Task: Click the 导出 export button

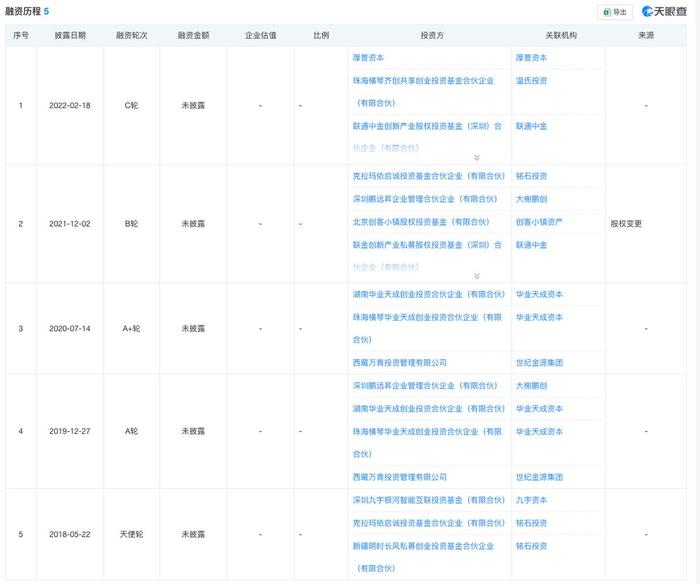Action: [615, 12]
